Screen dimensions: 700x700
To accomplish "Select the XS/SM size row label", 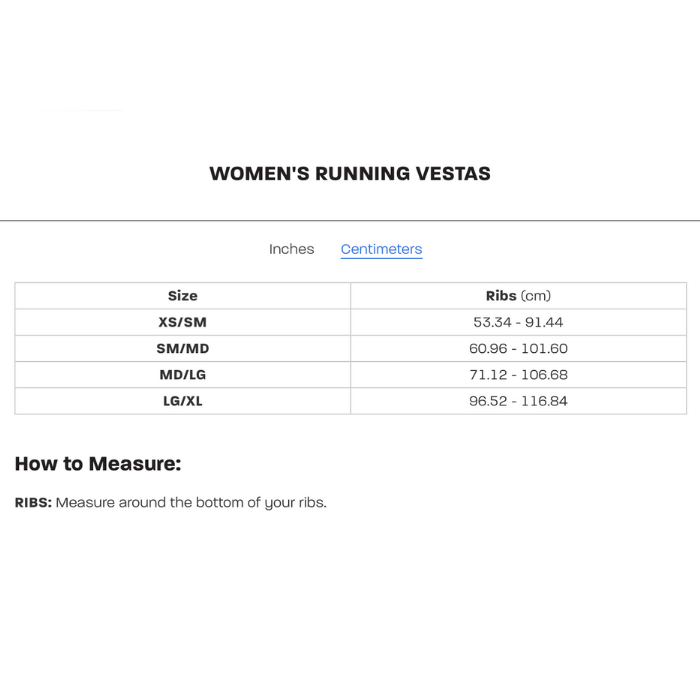I will tap(182, 322).
